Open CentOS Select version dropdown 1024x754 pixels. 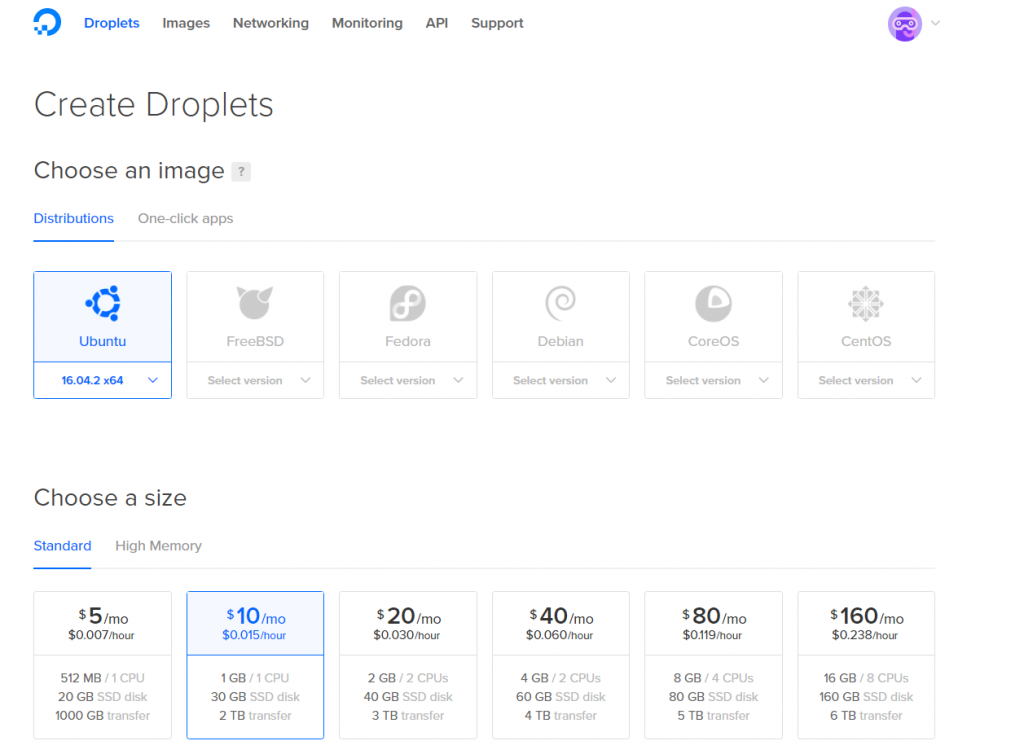pyautogui.click(x=866, y=381)
